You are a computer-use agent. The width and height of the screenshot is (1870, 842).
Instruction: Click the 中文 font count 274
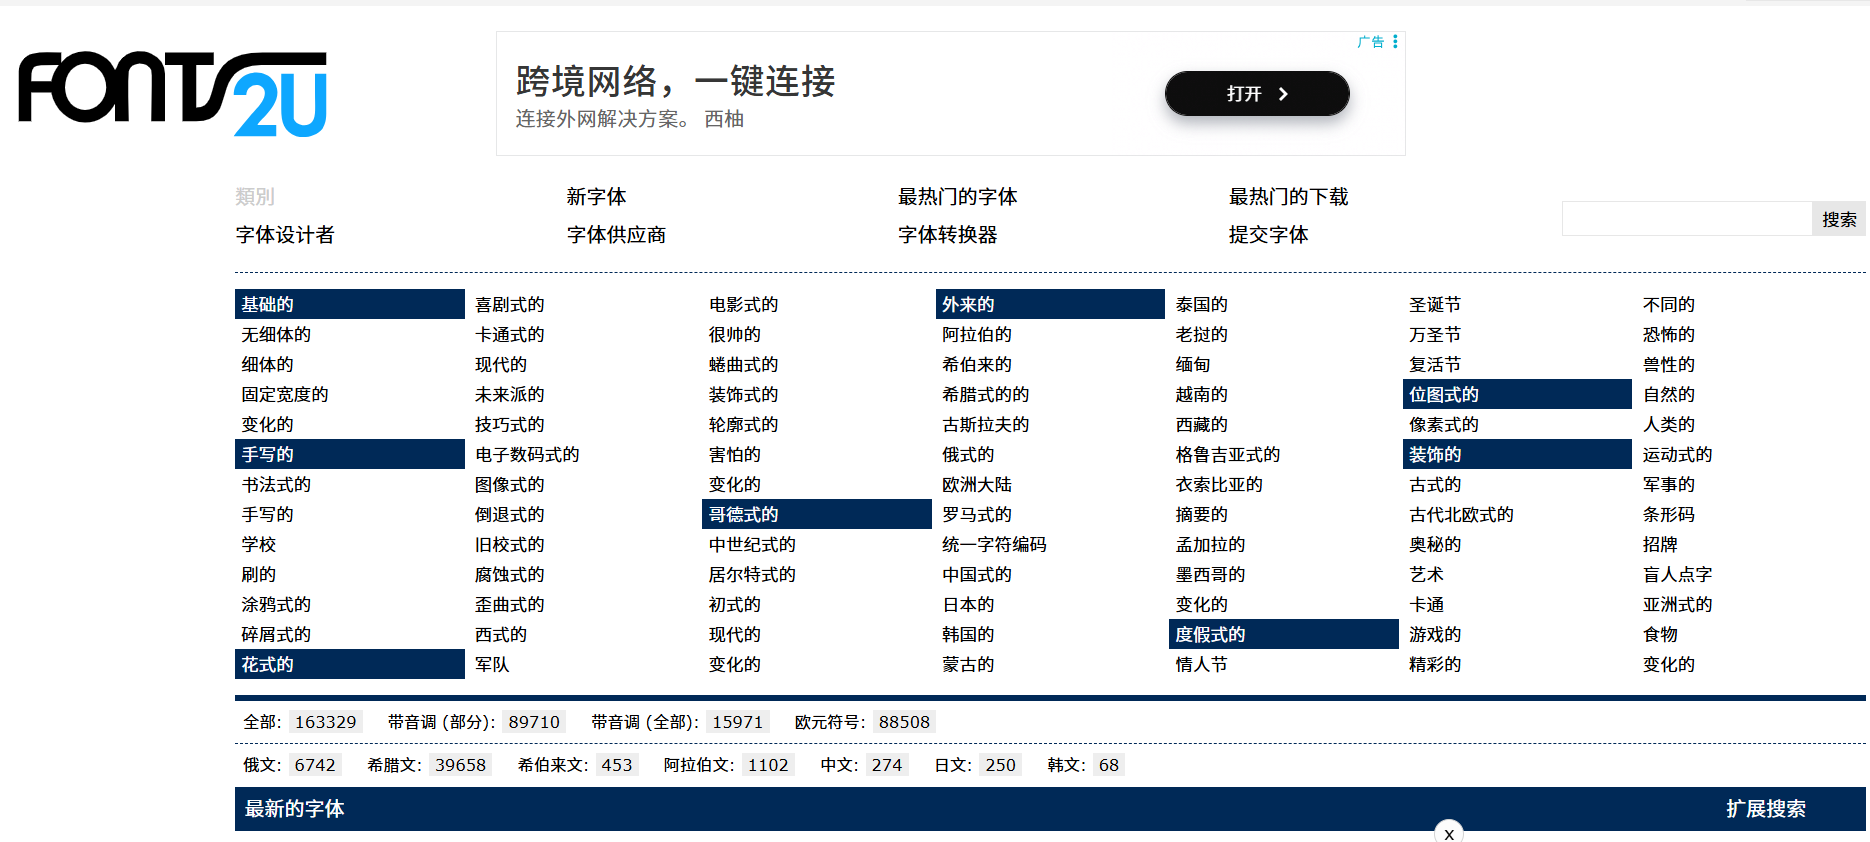point(886,765)
